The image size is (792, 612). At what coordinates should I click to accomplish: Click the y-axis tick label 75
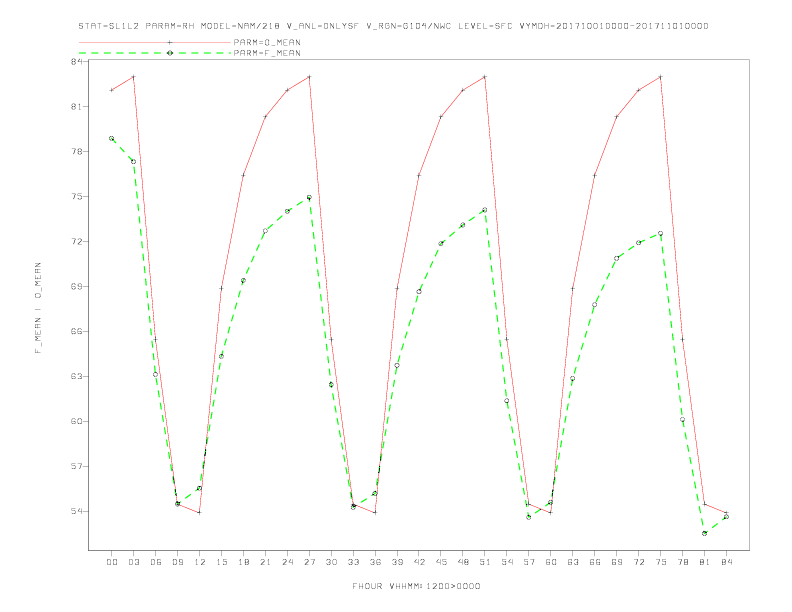click(76, 196)
